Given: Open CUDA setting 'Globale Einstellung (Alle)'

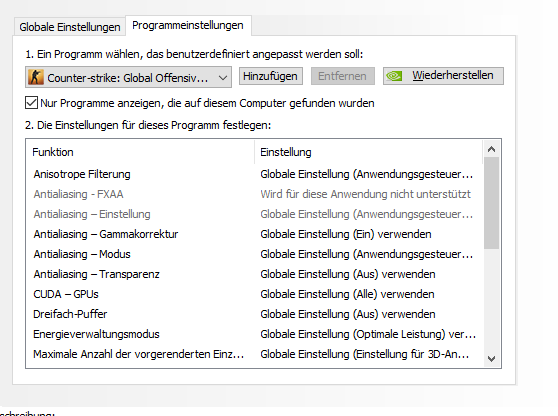Looking at the screenshot, I should click(x=347, y=294).
